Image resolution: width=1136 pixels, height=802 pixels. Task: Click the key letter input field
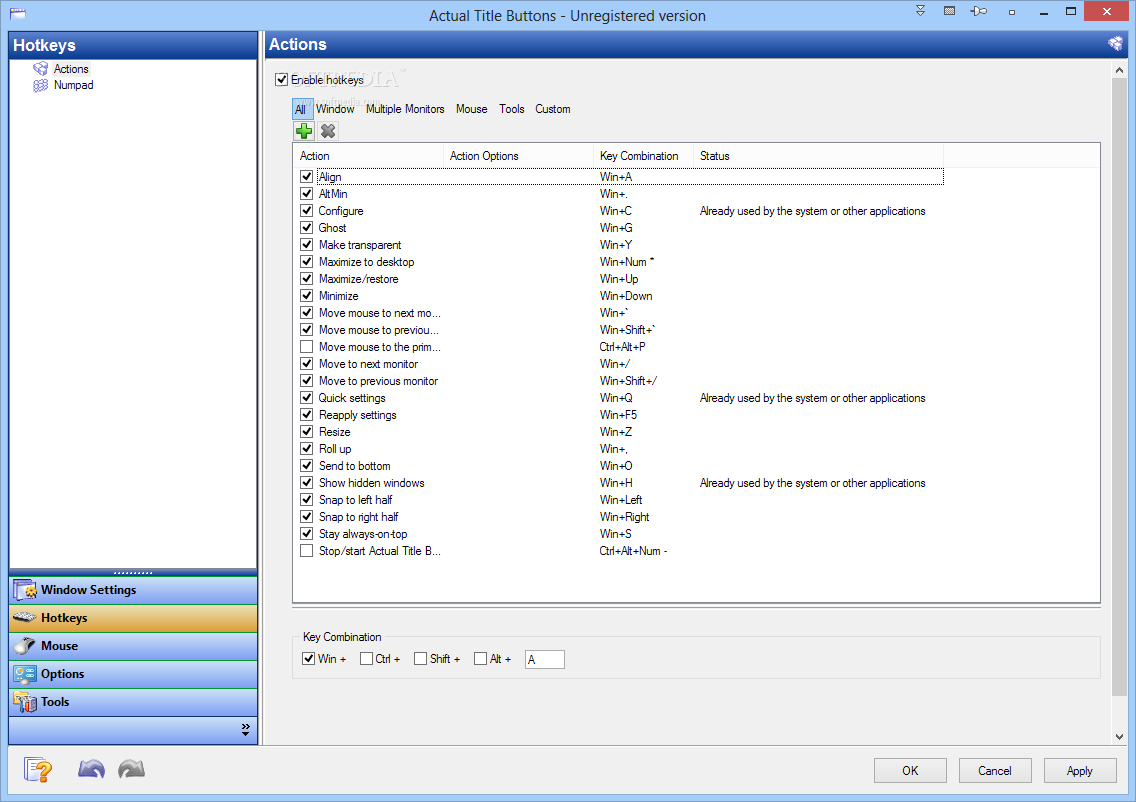tap(545, 659)
